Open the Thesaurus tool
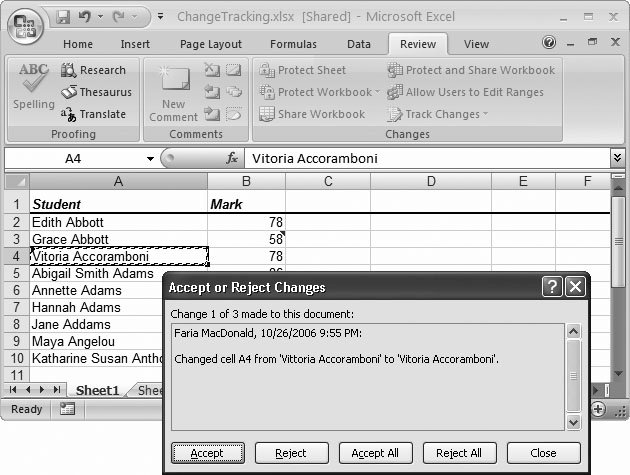 click(95, 92)
